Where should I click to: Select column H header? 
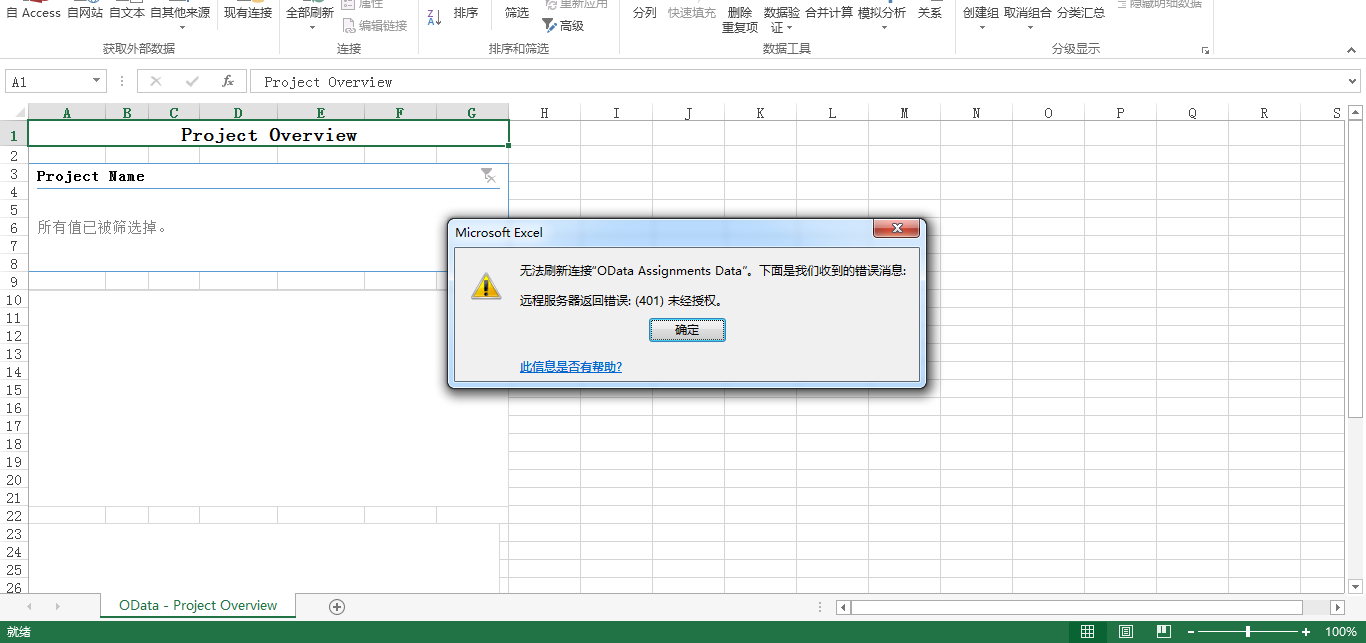point(544,113)
